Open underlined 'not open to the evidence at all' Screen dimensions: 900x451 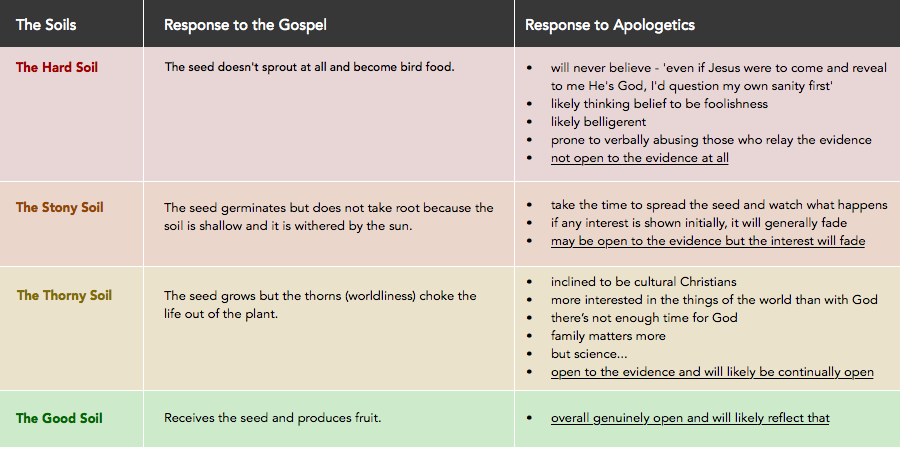pos(639,158)
